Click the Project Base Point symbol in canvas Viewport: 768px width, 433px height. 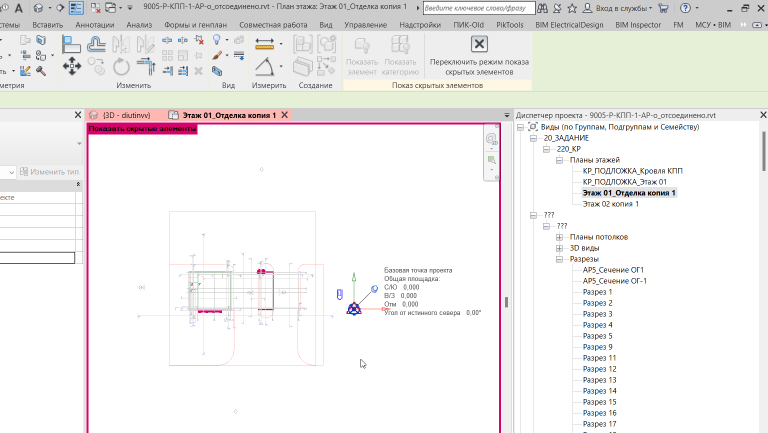click(x=354, y=307)
